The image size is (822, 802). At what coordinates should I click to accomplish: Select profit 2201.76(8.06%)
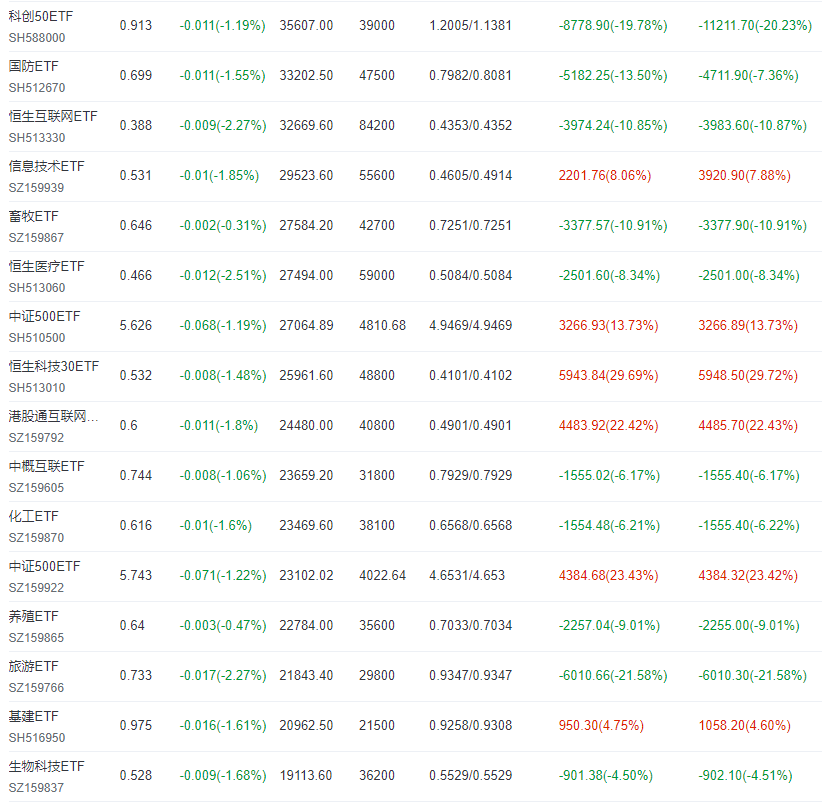(x=605, y=176)
